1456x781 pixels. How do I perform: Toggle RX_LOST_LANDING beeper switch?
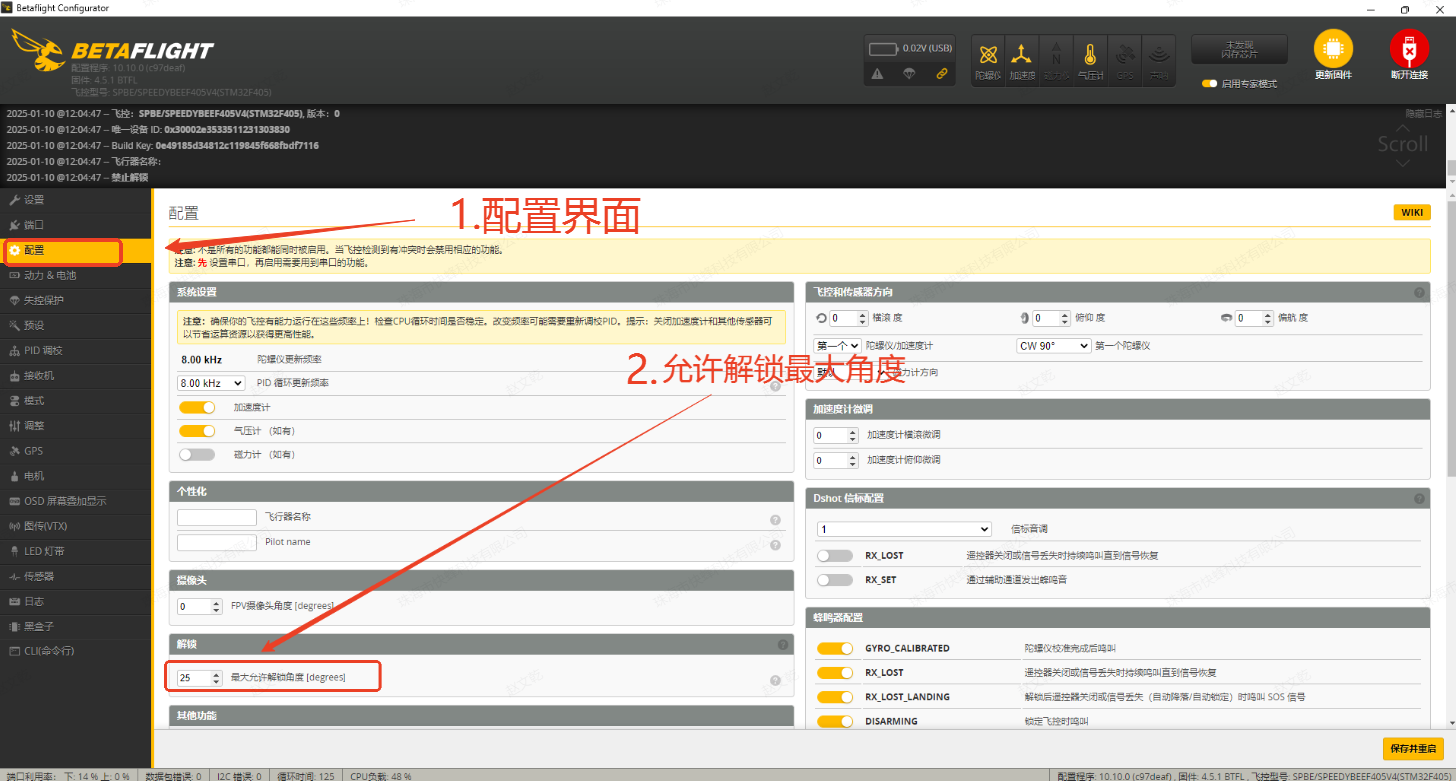point(835,696)
